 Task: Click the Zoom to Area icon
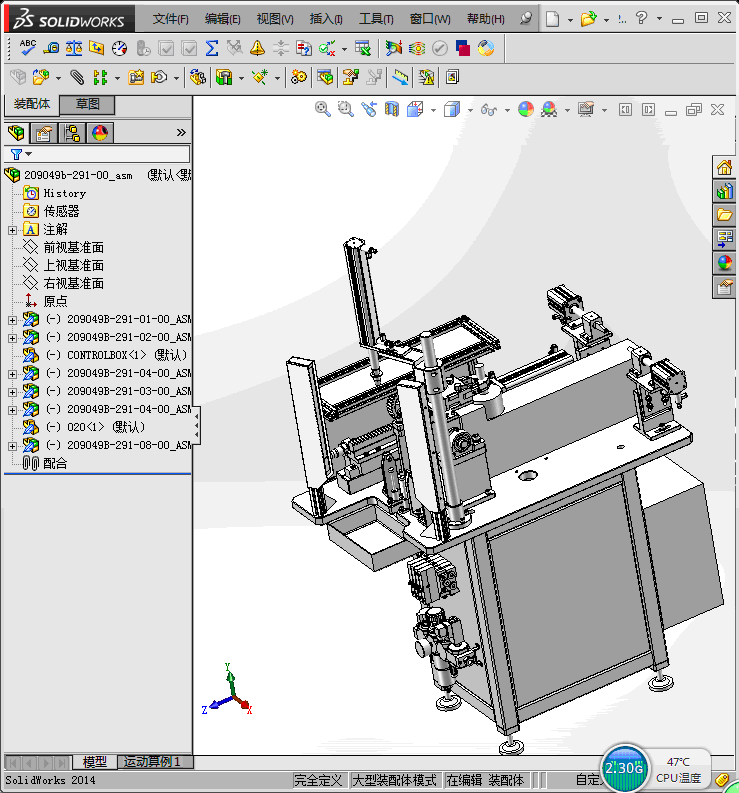click(346, 109)
